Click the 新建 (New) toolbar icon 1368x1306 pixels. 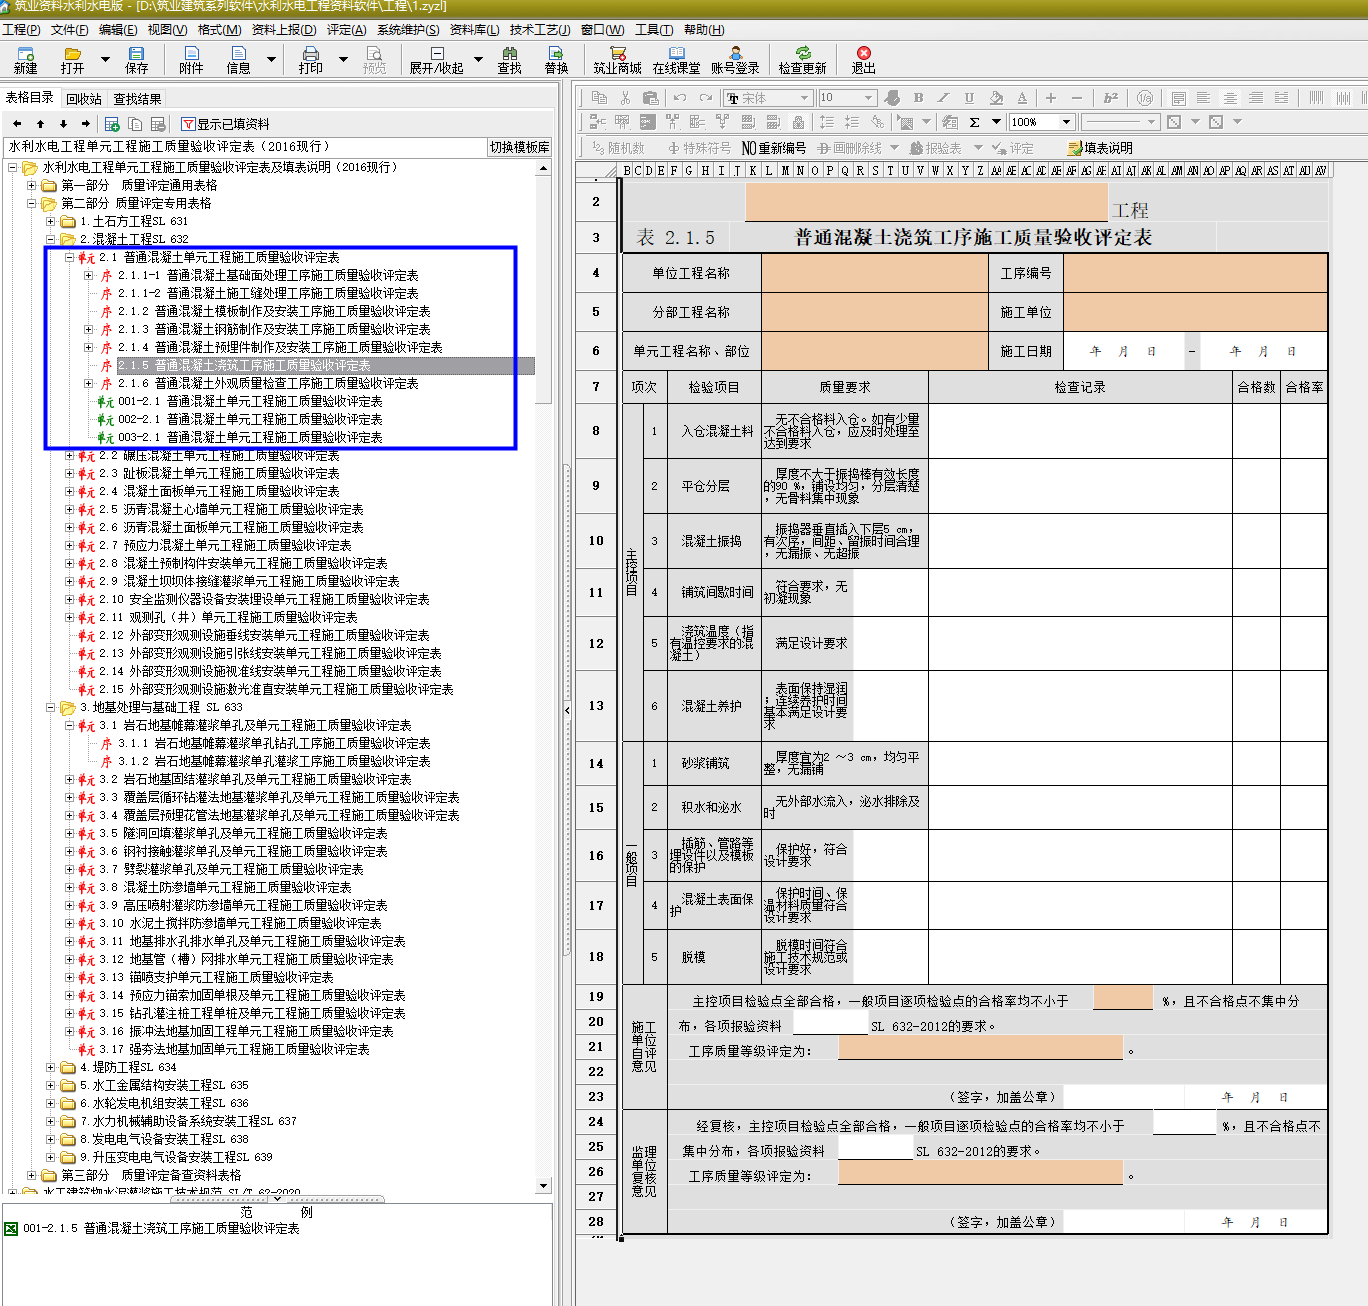tap(25, 60)
